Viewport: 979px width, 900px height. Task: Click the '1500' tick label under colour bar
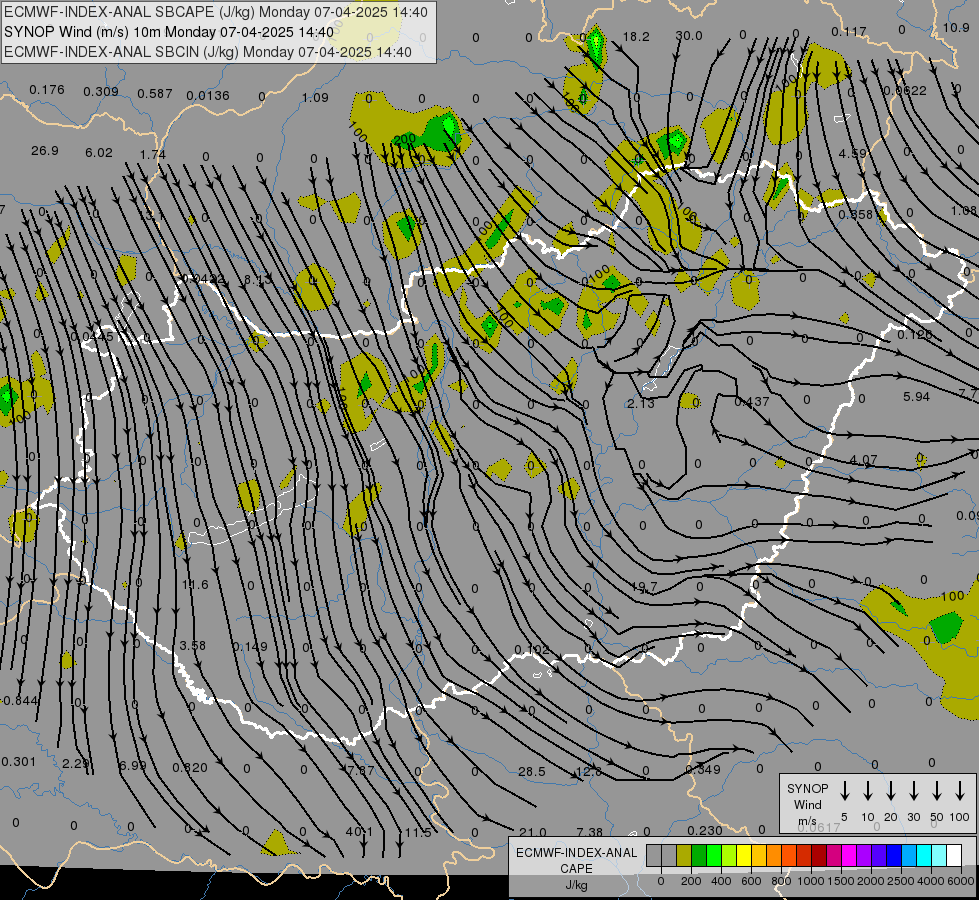(841, 881)
